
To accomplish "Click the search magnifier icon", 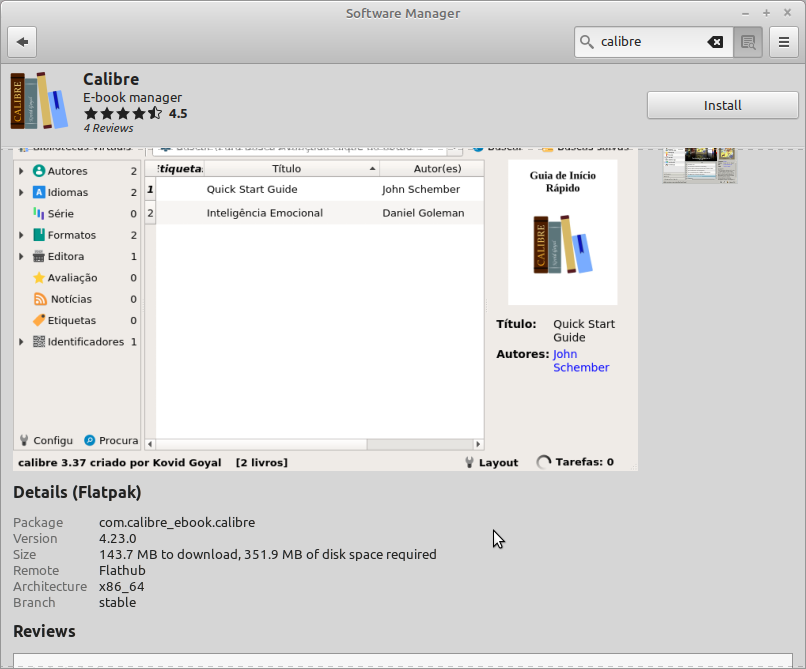I will 587,42.
